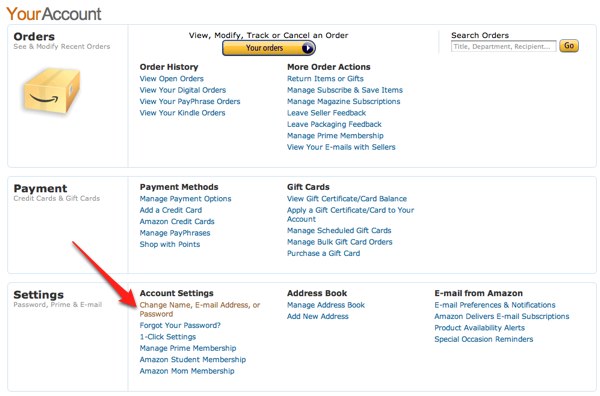
Task: Select Manage Address Book link
Action: pos(326,305)
